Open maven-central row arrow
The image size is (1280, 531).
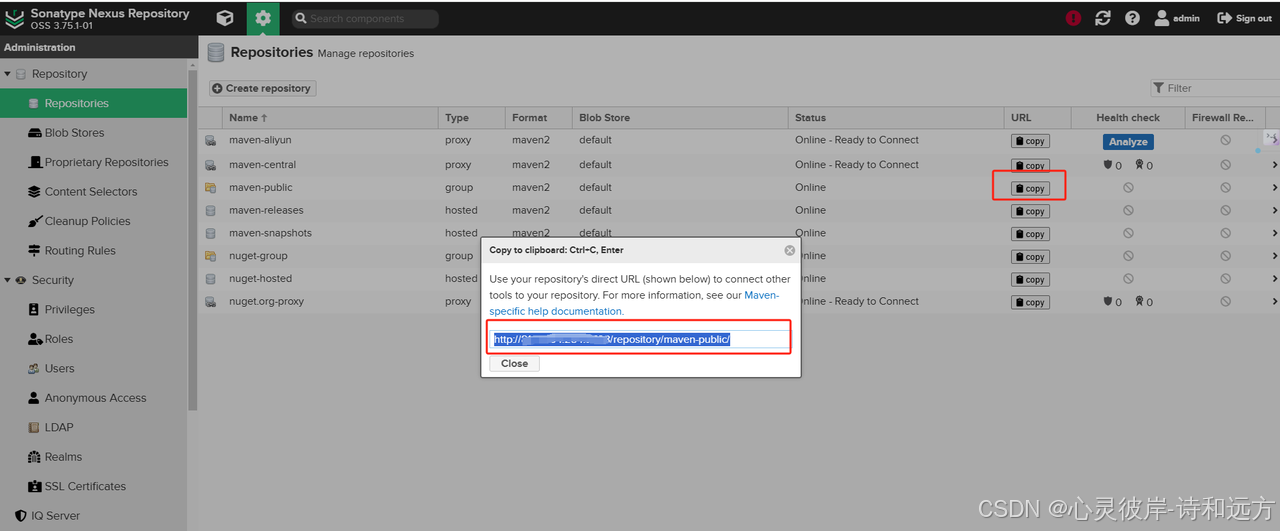click(x=1274, y=165)
